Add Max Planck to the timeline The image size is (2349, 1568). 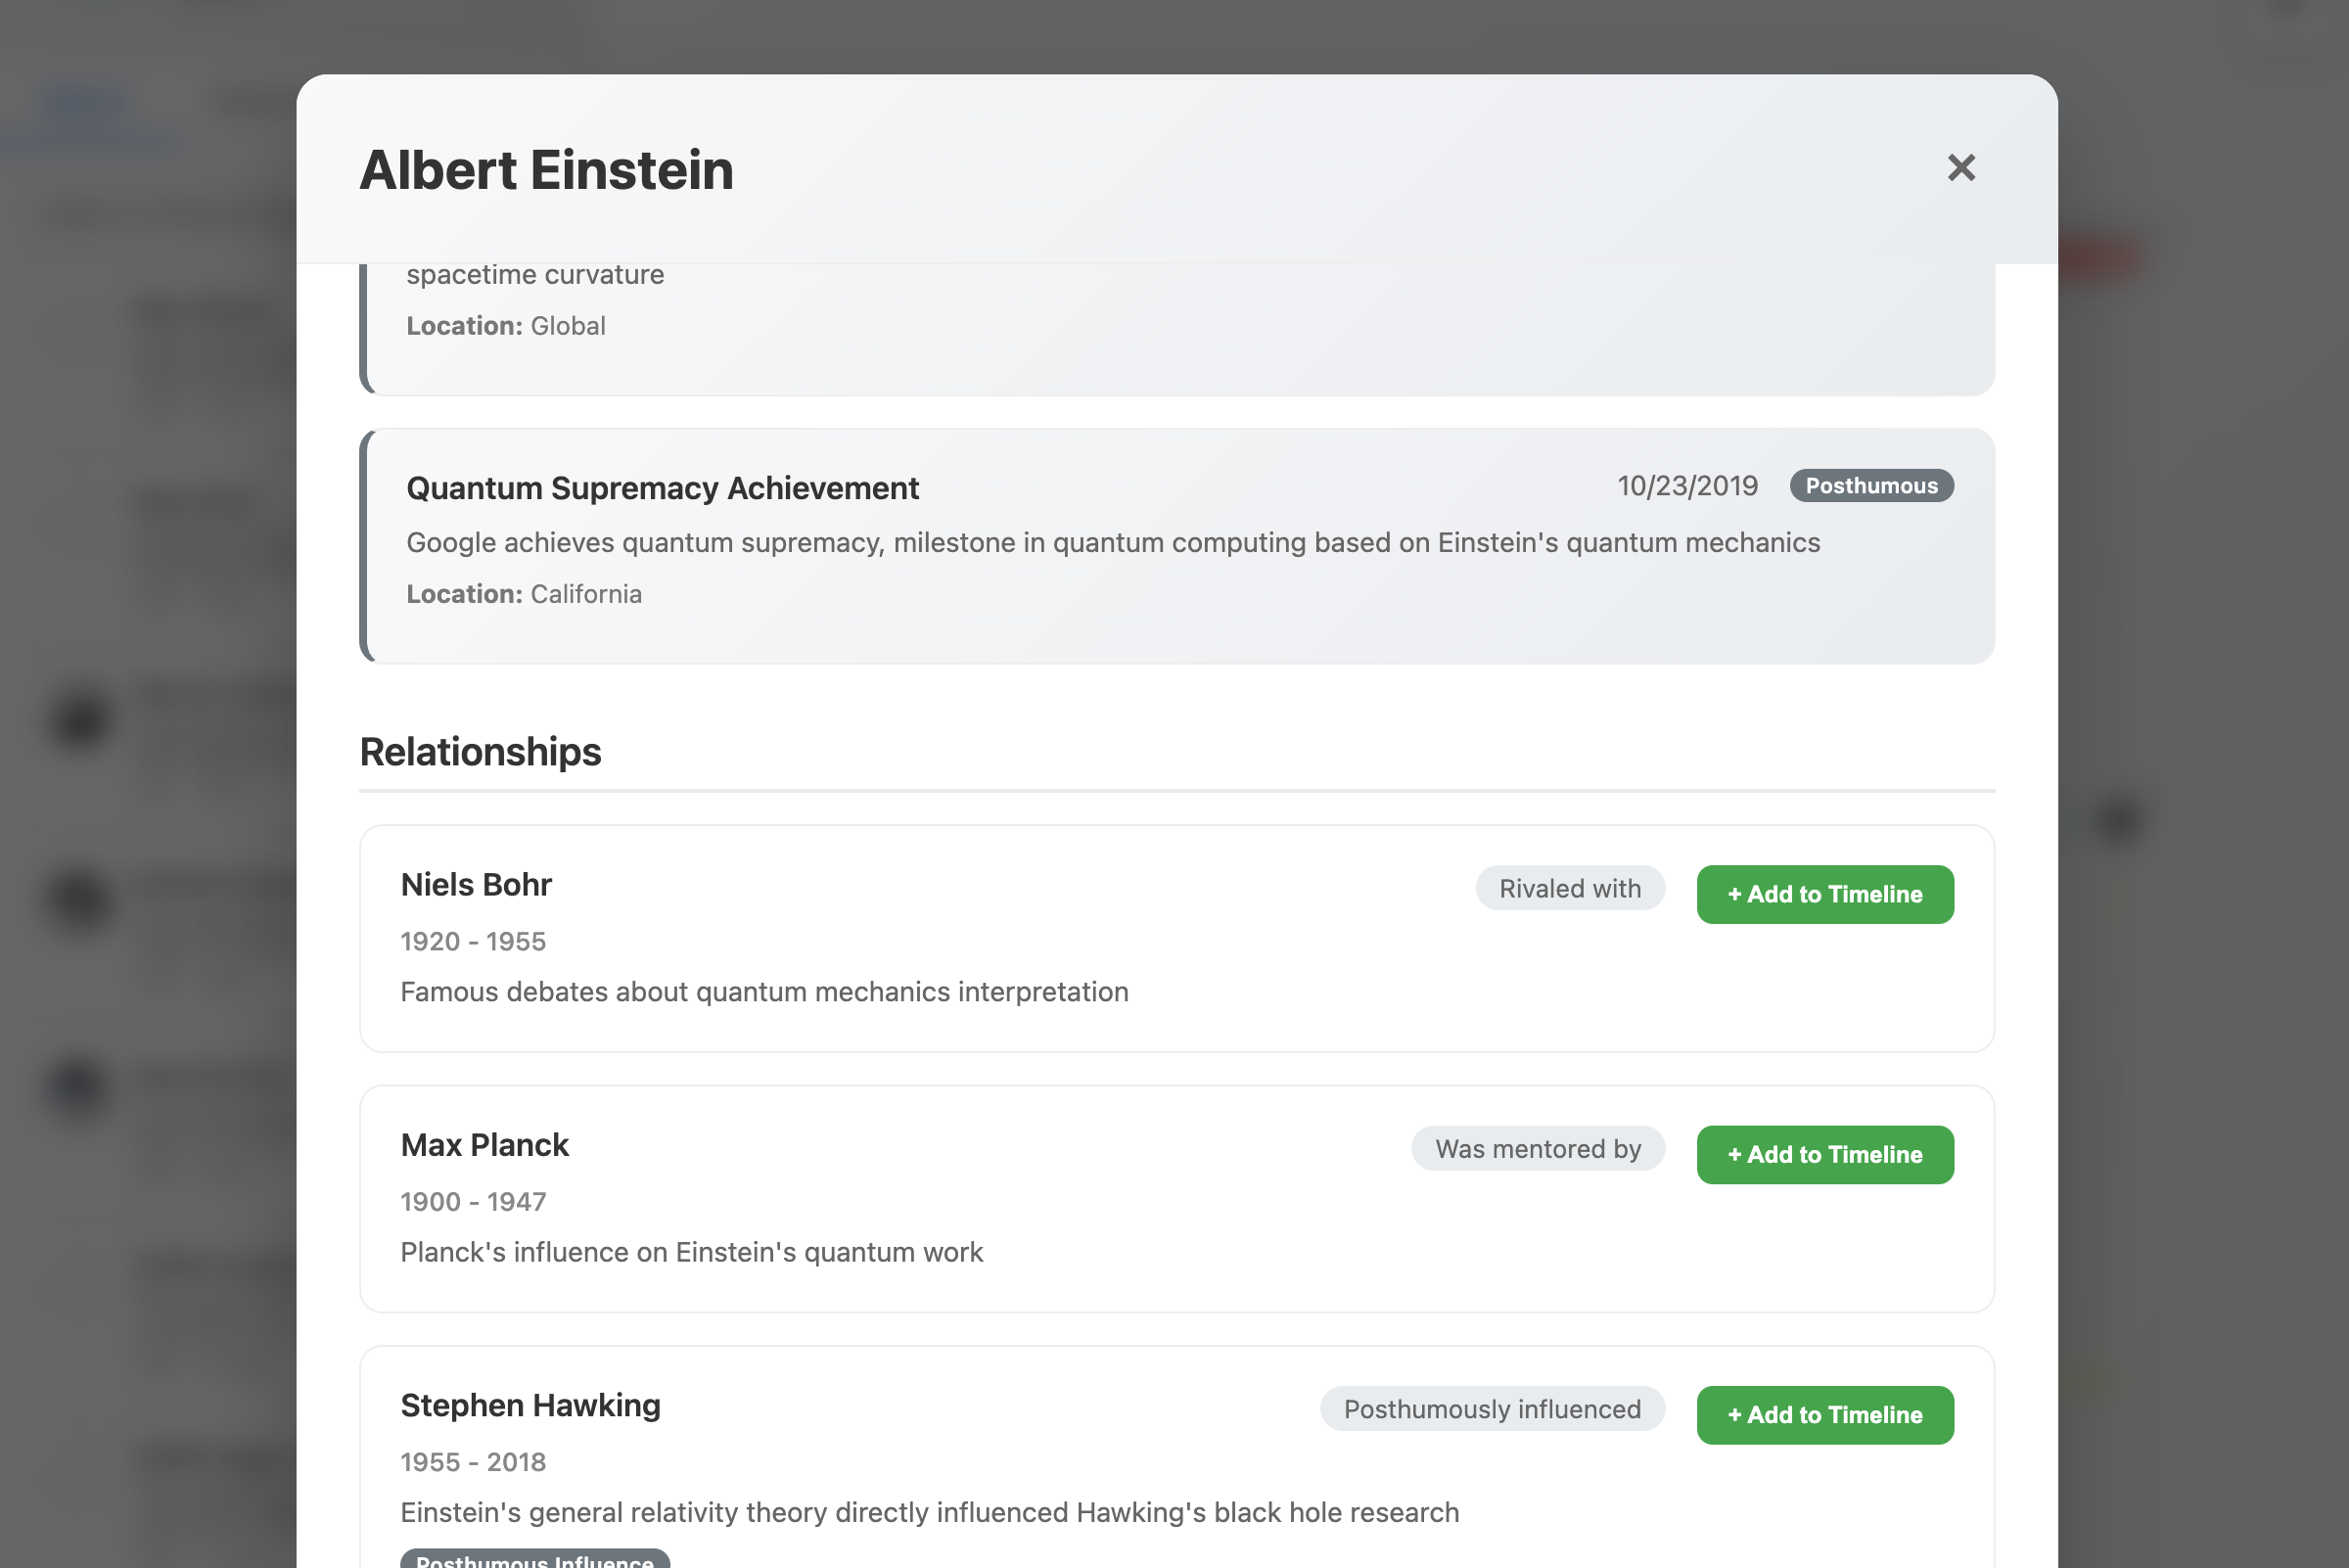pos(1824,1154)
